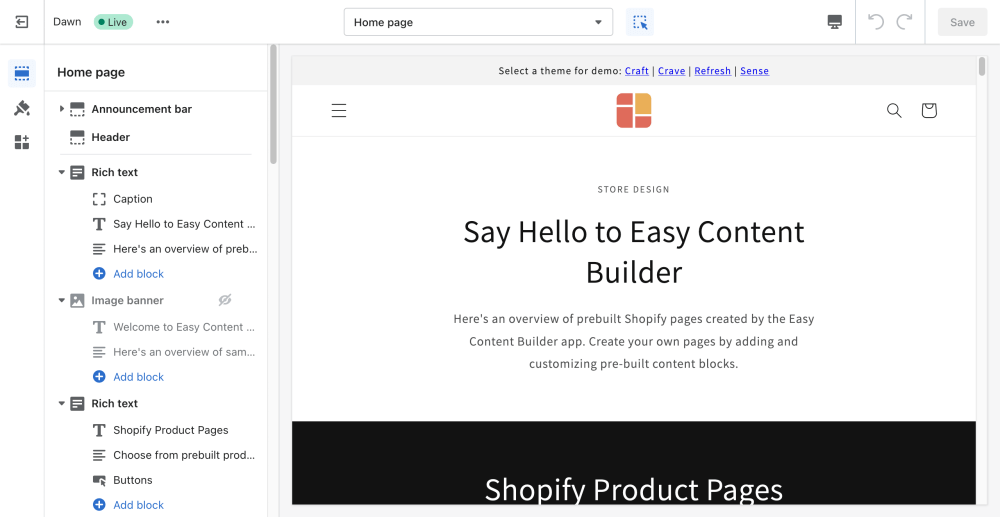Screen dimensions: 1000x517
Task: Click the undo arrow icon
Action: pyautogui.click(x=876, y=22)
